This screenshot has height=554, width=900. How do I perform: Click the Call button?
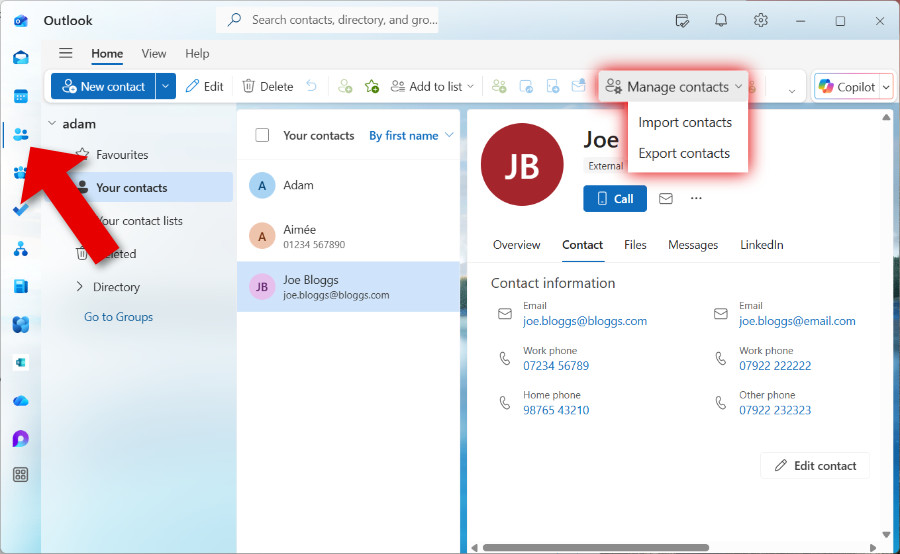[615, 199]
